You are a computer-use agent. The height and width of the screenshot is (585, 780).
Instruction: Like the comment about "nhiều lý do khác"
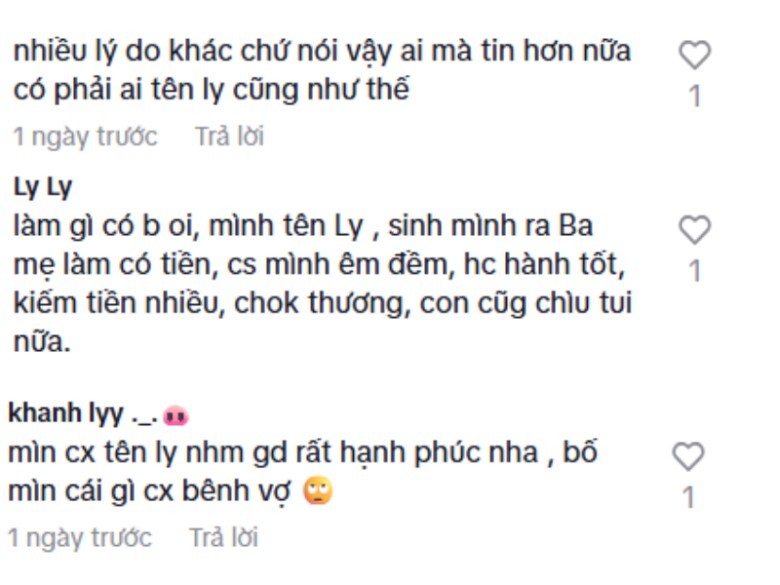click(x=694, y=55)
